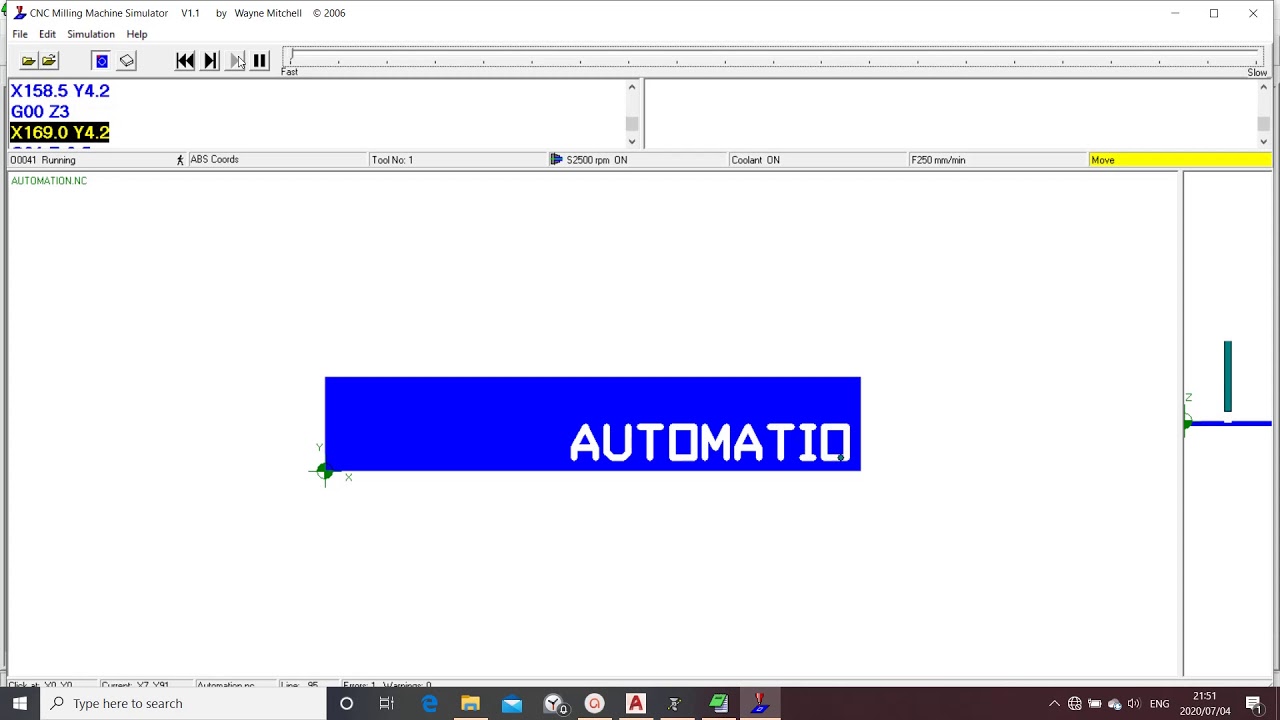This screenshot has height=720, width=1280.
Task: Open Task View on taskbar
Action: 387,703
